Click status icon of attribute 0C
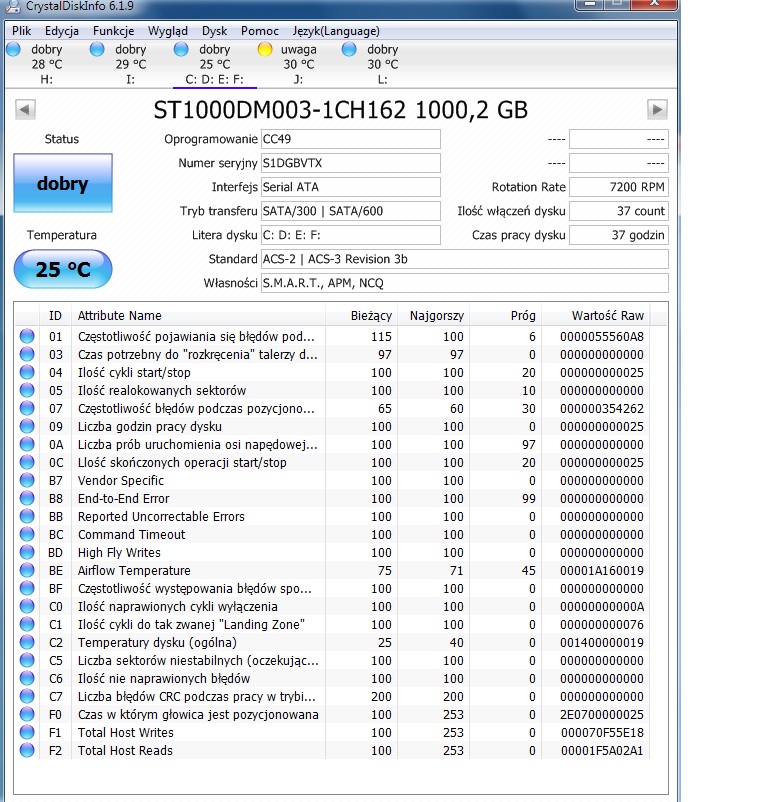 [x=27, y=462]
